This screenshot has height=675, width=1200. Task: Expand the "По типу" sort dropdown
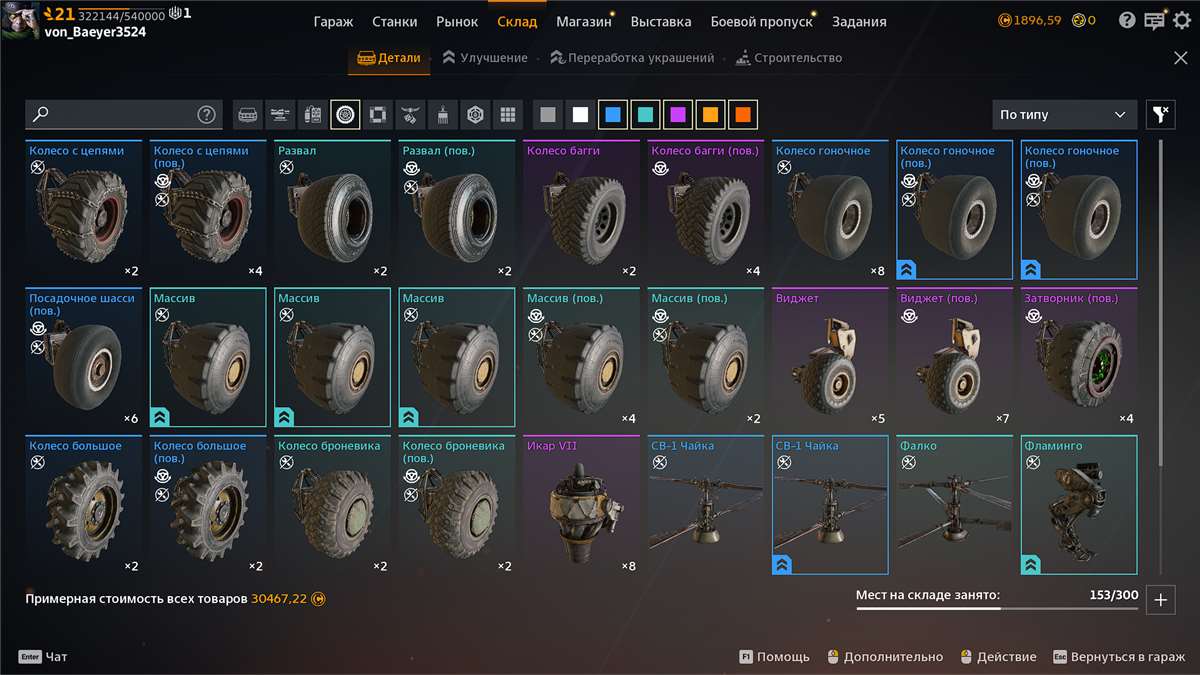coord(1064,115)
